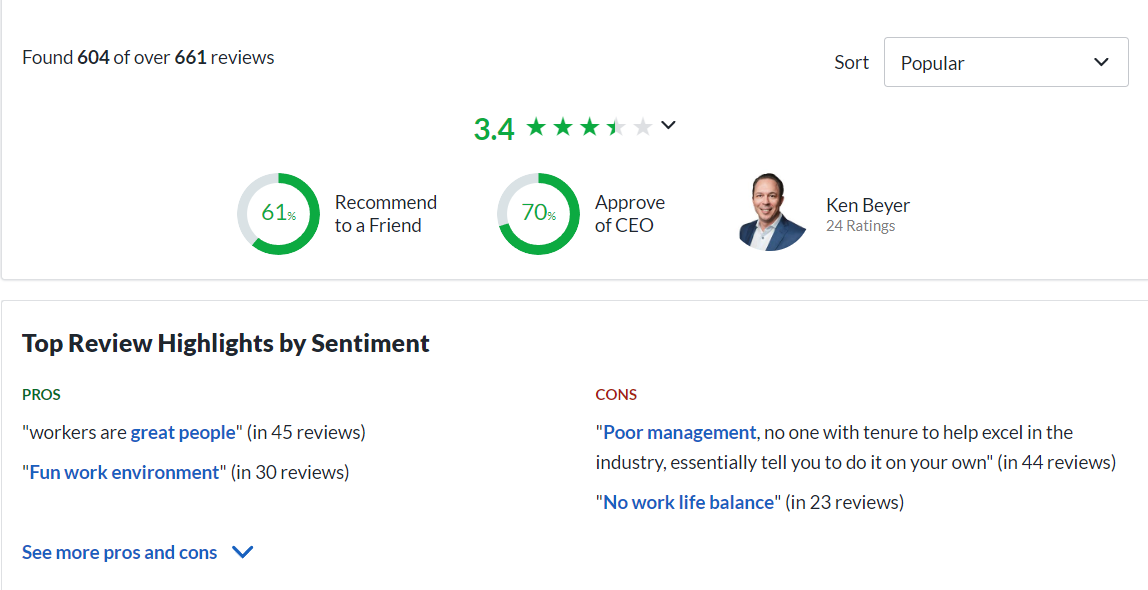The width and height of the screenshot is (1148, 590).
Task: Expand the chevron next to See more pros and cons
Action: click(x=242, y=552)
